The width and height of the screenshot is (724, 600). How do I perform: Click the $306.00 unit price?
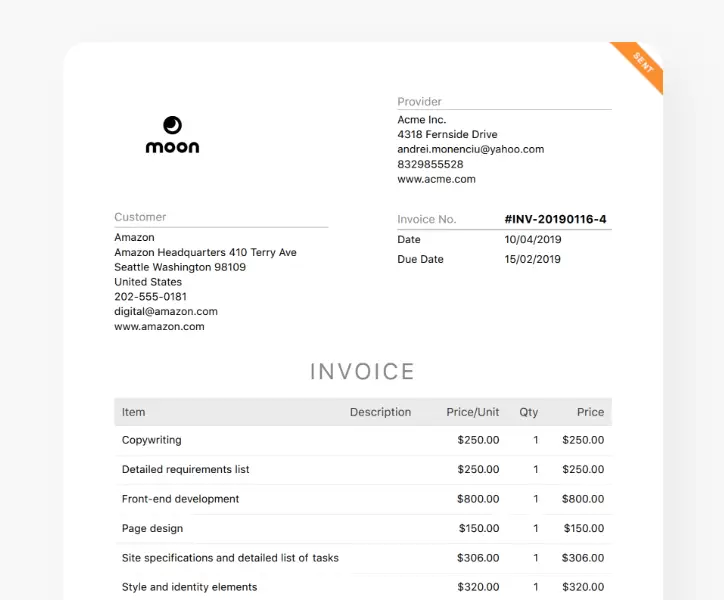coord(478,558)
